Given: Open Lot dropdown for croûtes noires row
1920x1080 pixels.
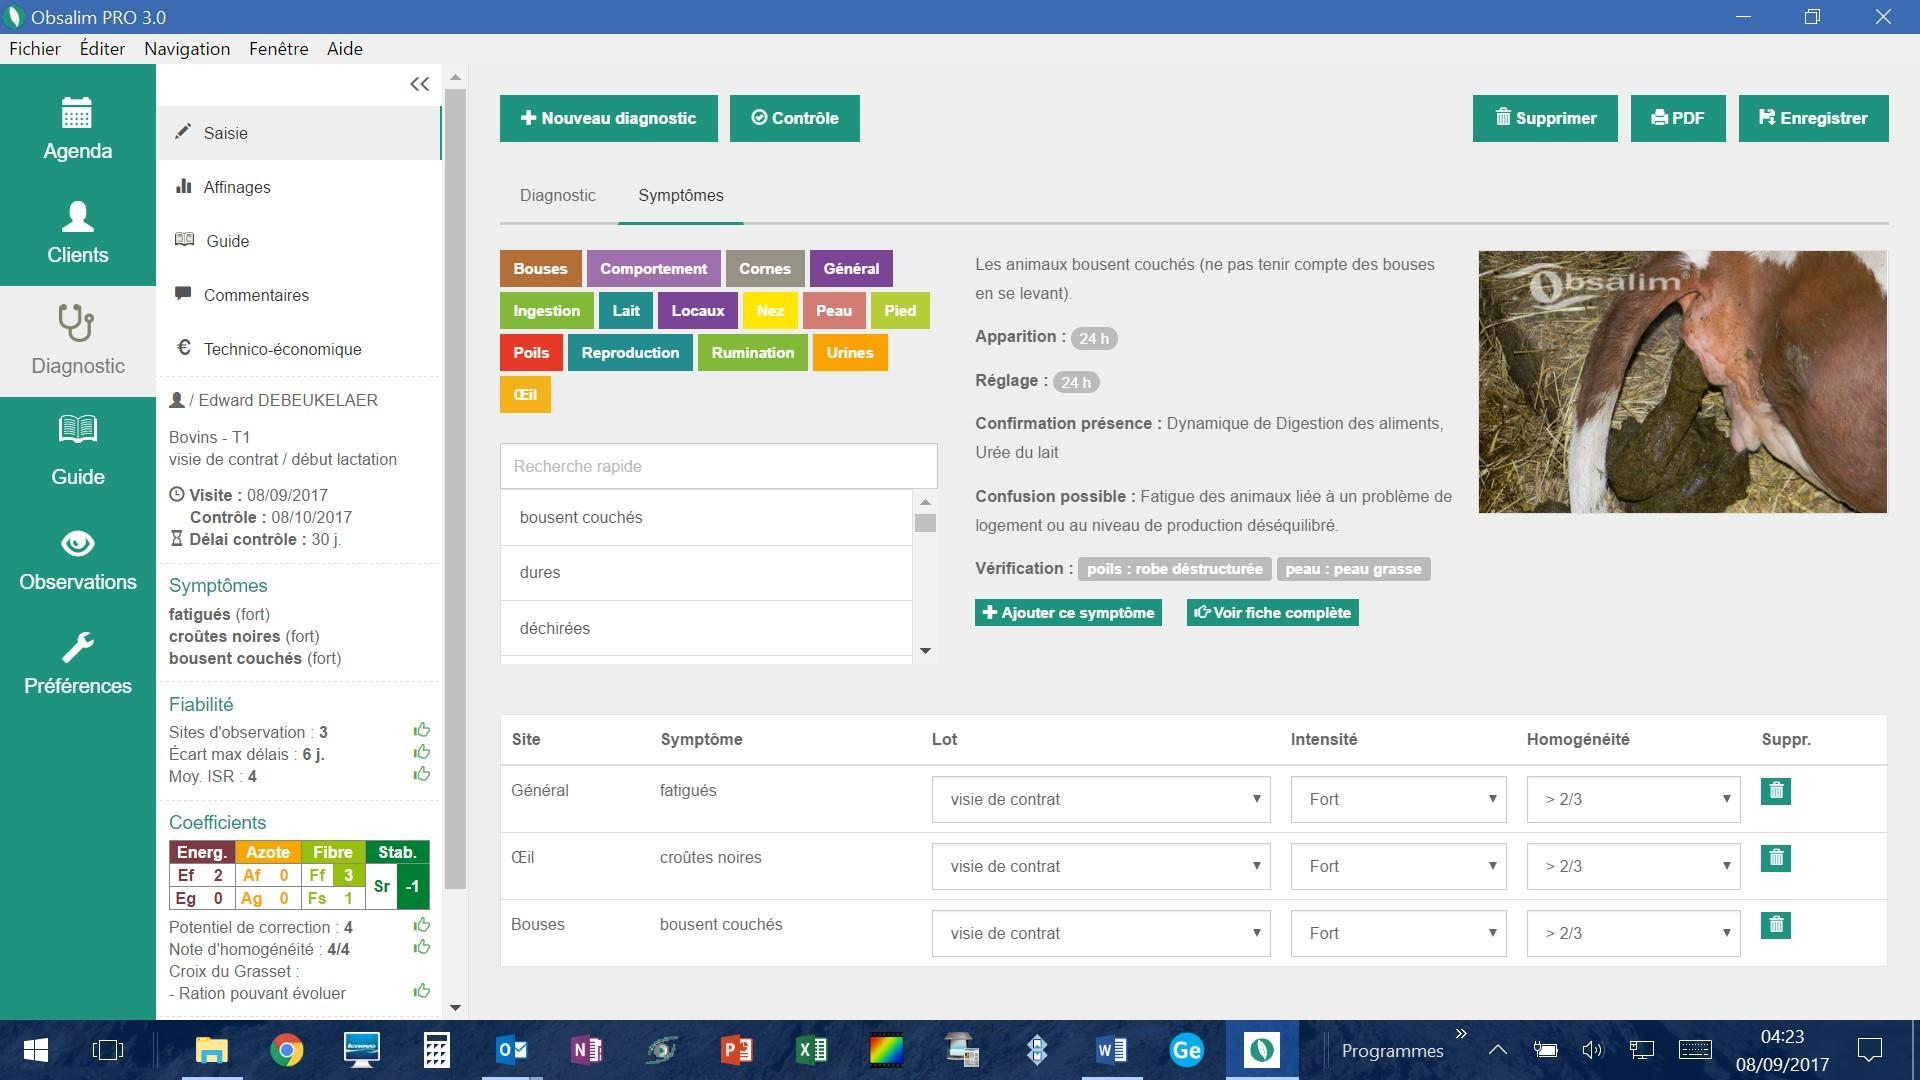Looking at the screenshot, I should (x=1101, y=866).
